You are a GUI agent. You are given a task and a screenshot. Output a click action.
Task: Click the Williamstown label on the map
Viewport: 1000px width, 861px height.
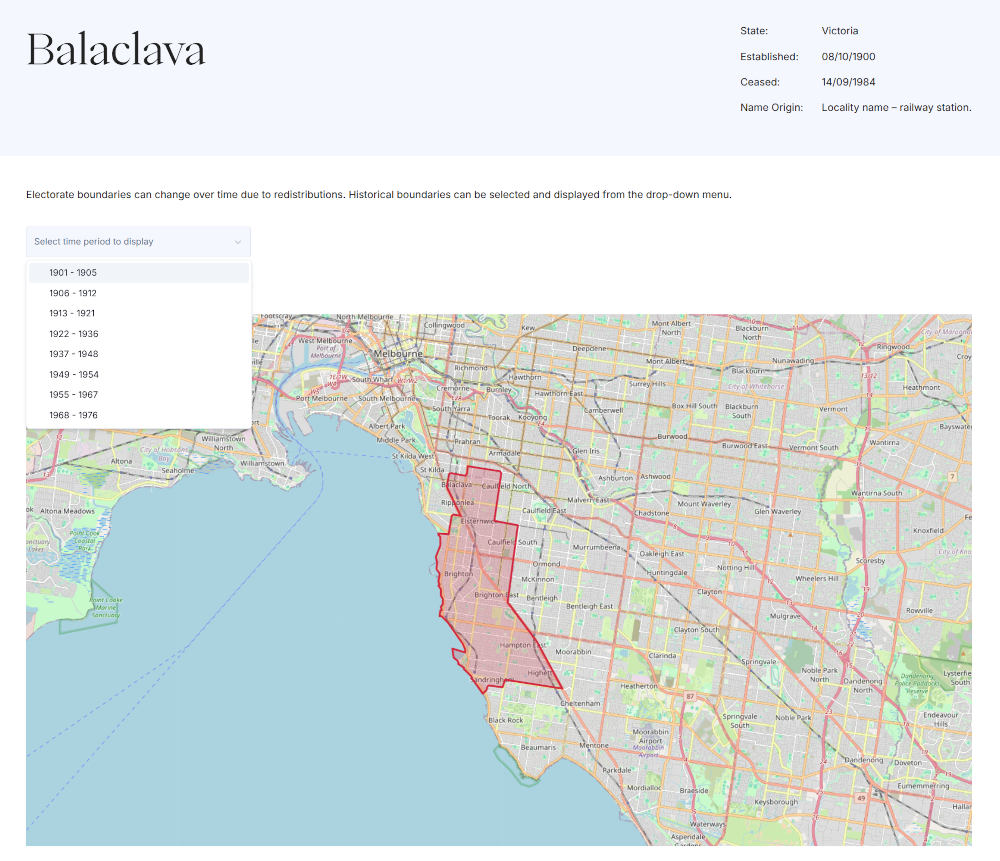262,463
